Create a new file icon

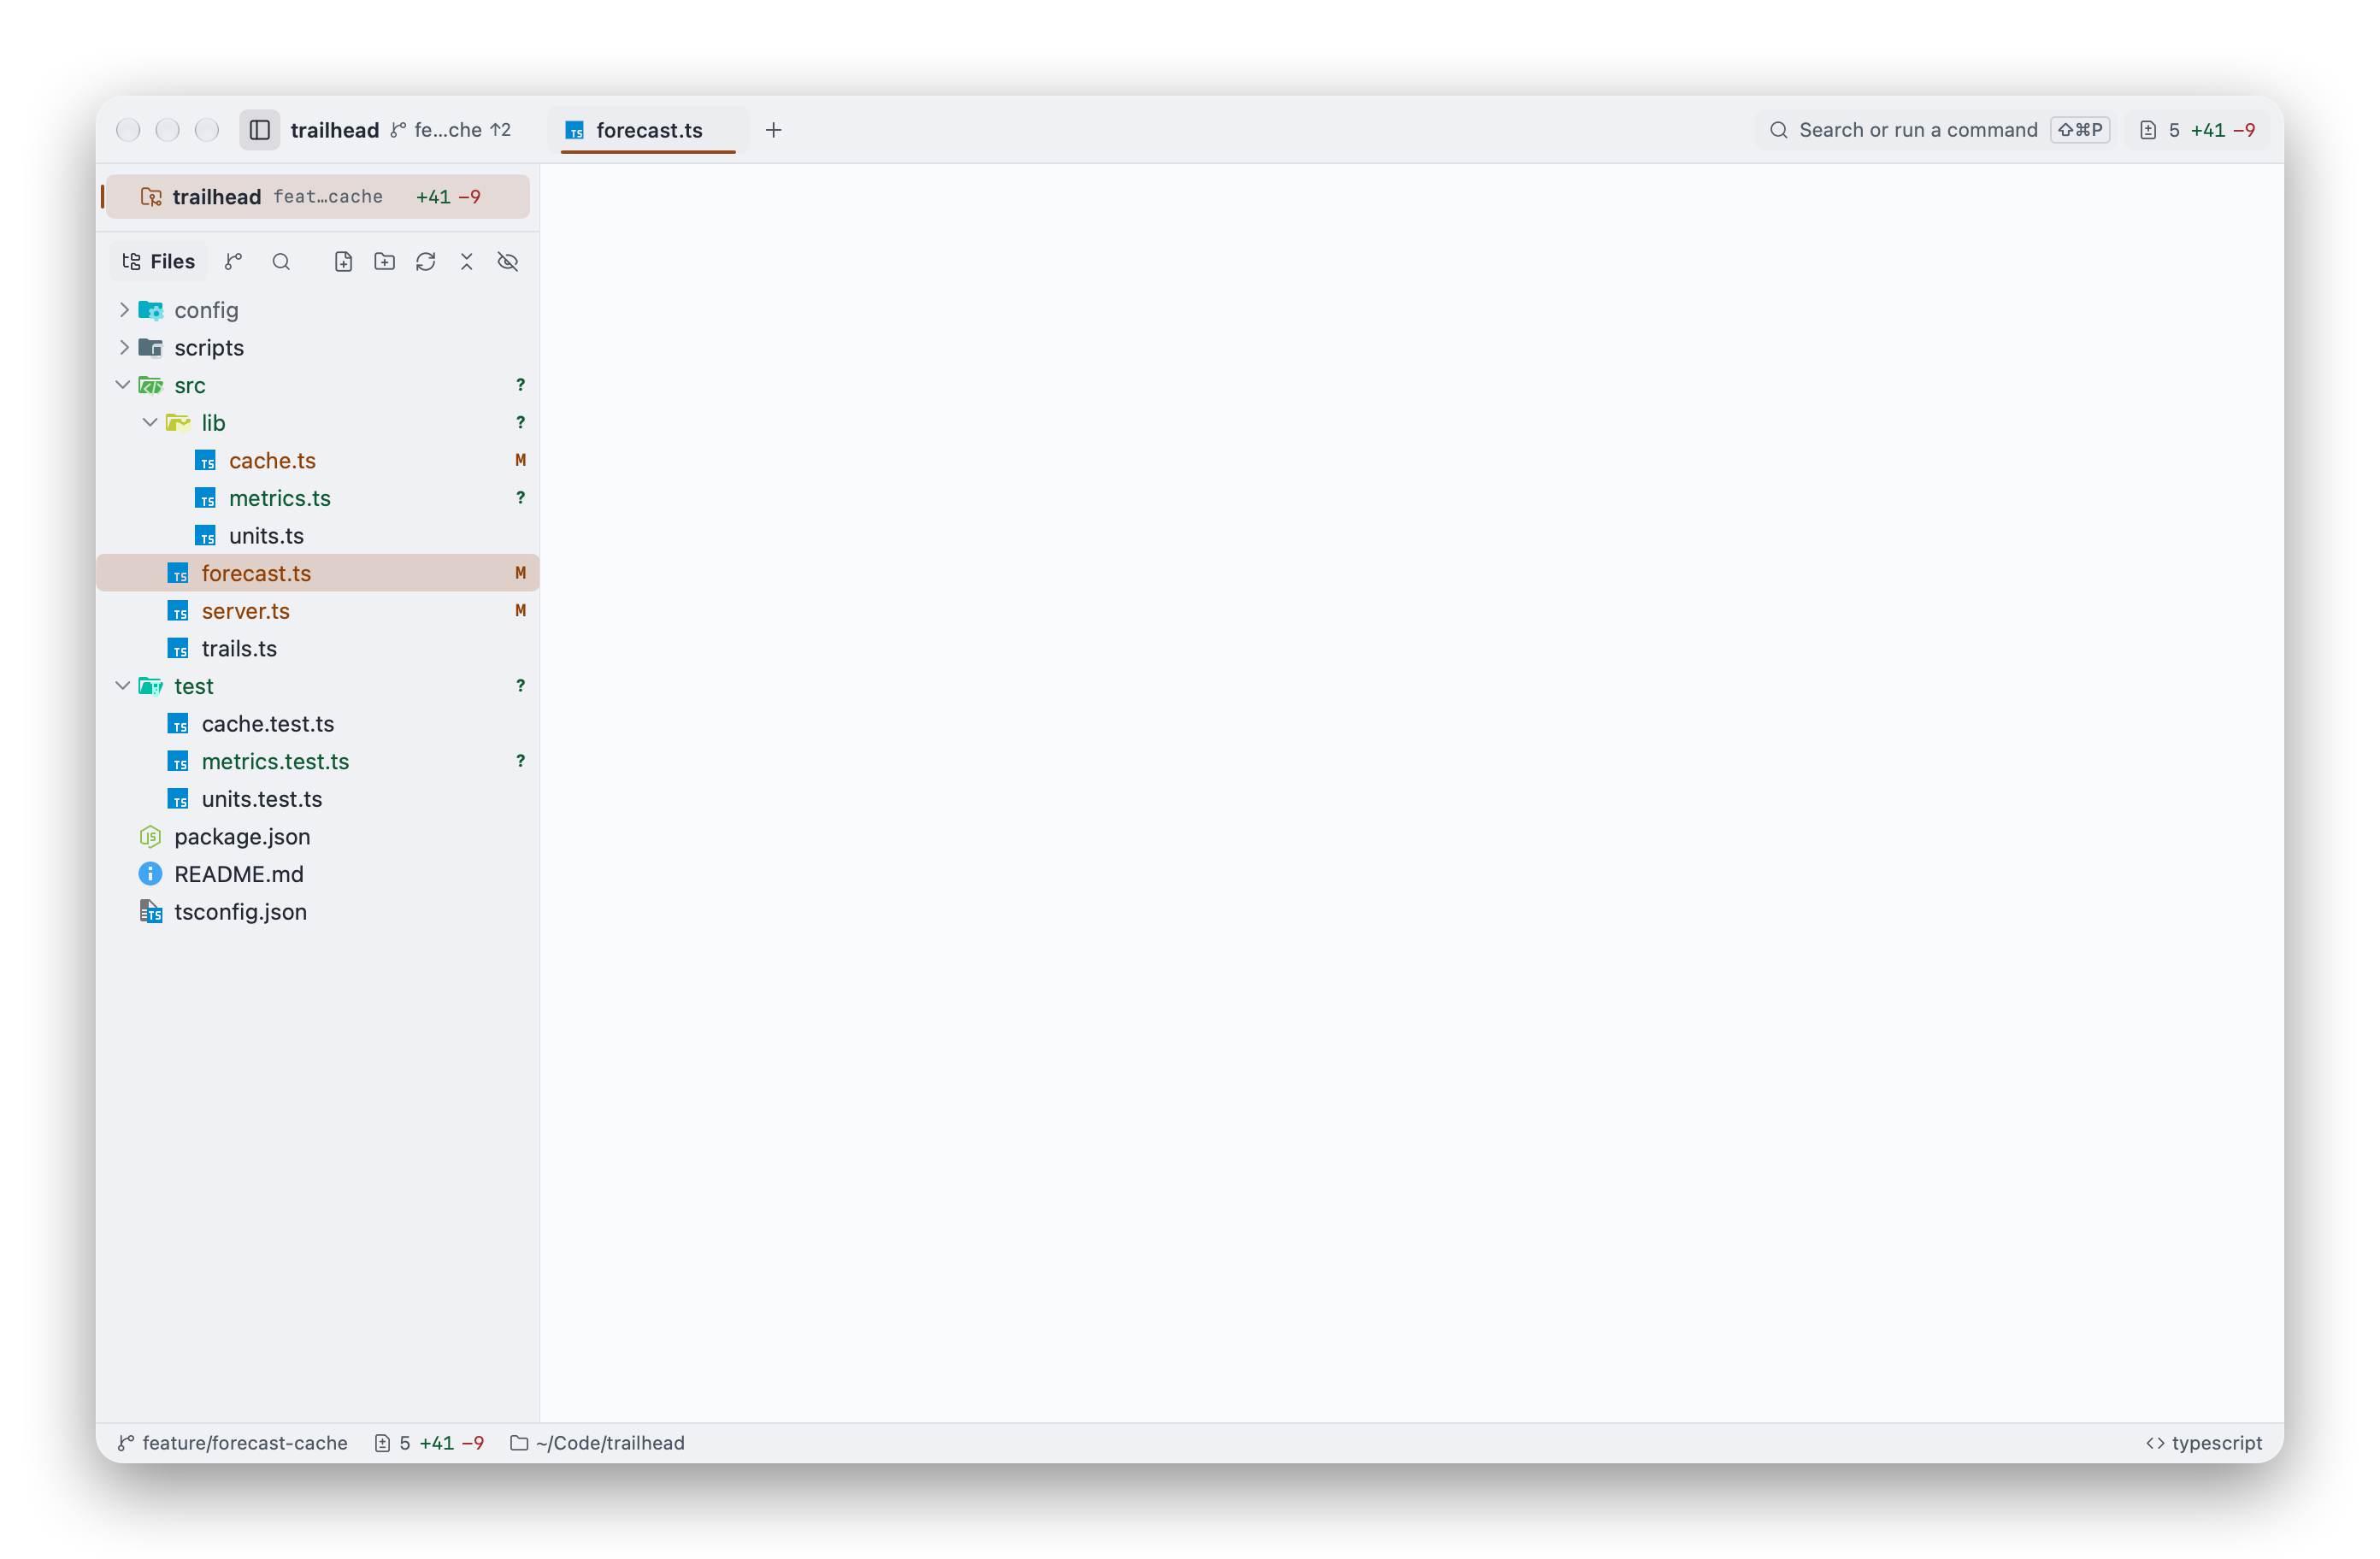(343, 261)
